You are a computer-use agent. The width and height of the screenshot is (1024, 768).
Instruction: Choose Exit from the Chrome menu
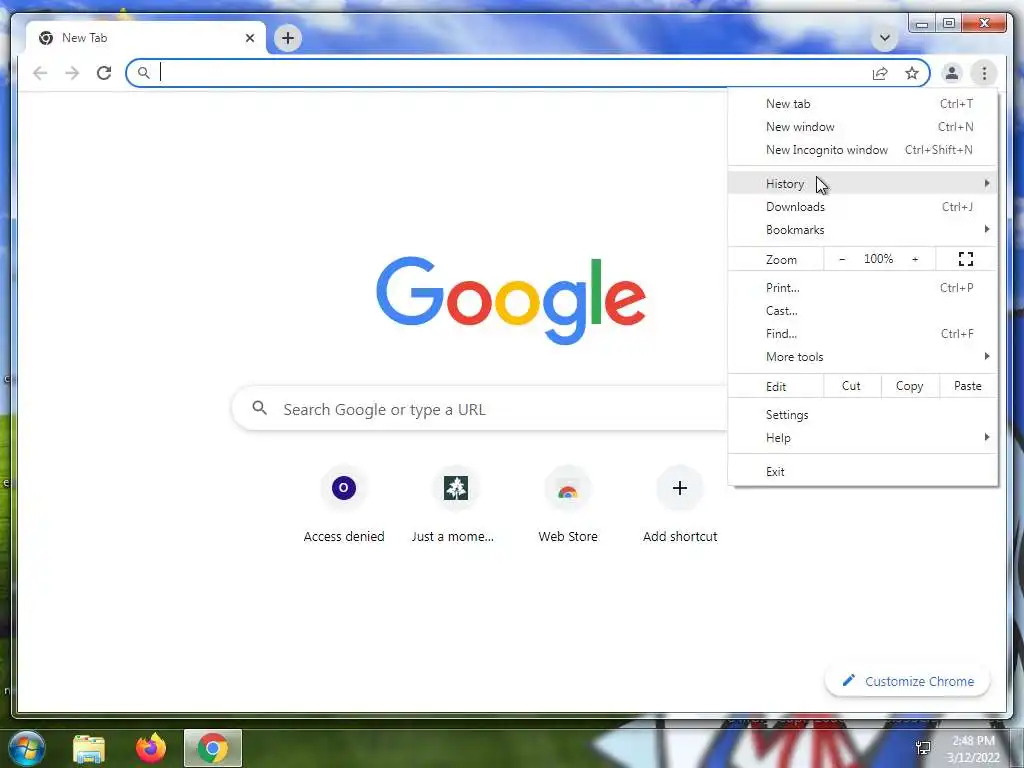coord(863,472)
